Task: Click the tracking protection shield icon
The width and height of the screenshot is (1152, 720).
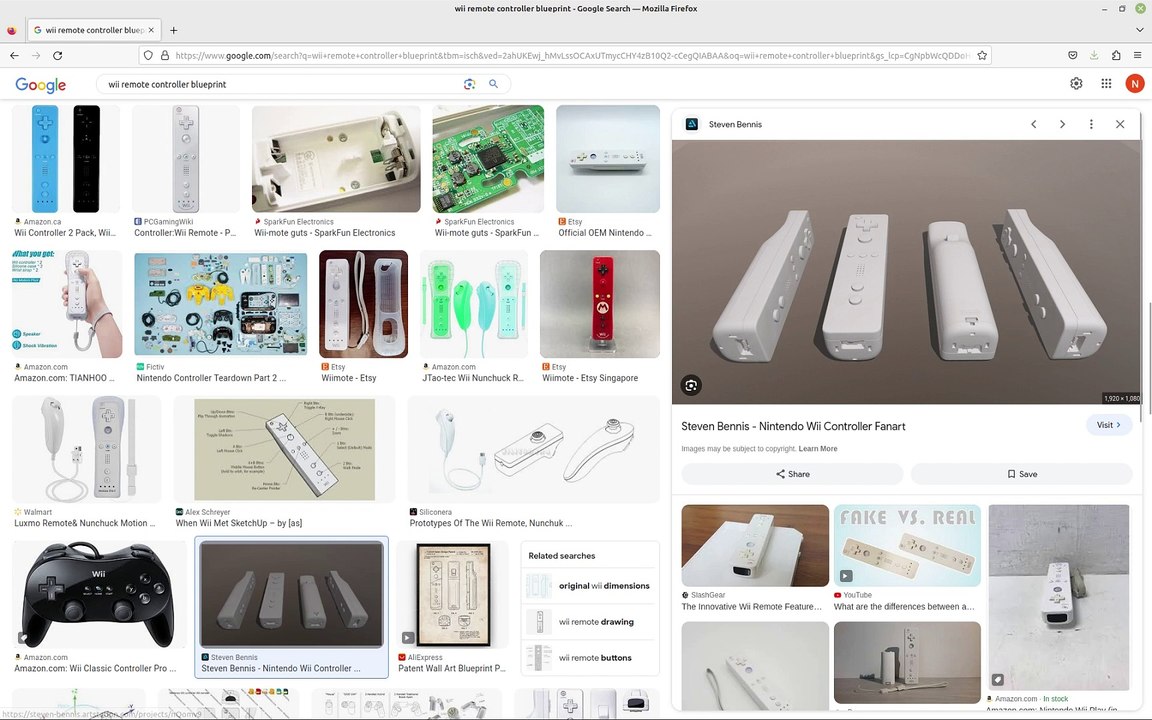Action: pos(148,55)
